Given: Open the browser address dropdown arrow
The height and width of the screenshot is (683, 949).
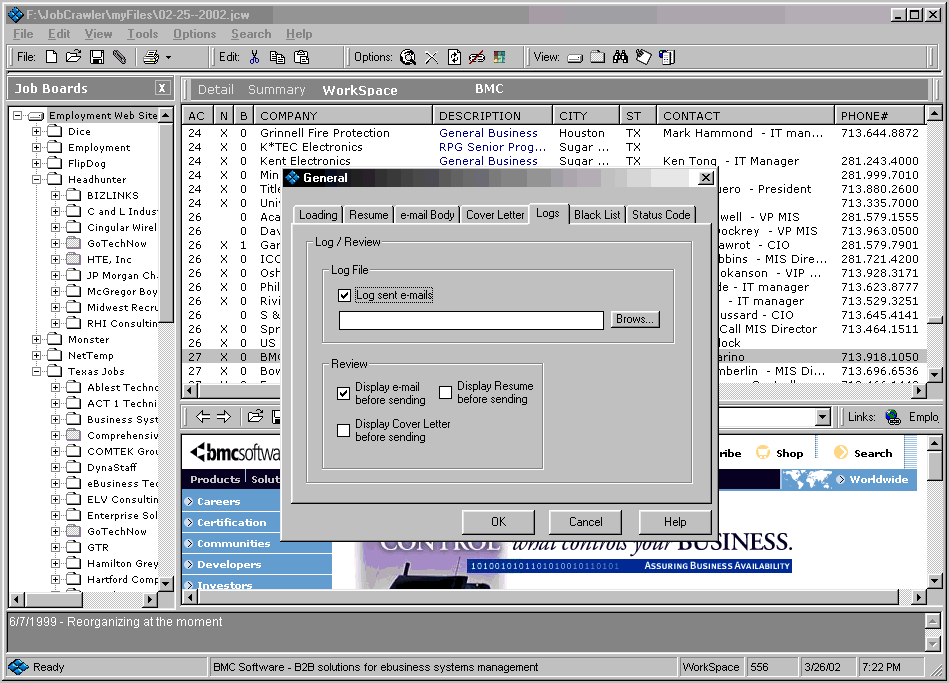Looking at the screenshot, I should 823,417.
